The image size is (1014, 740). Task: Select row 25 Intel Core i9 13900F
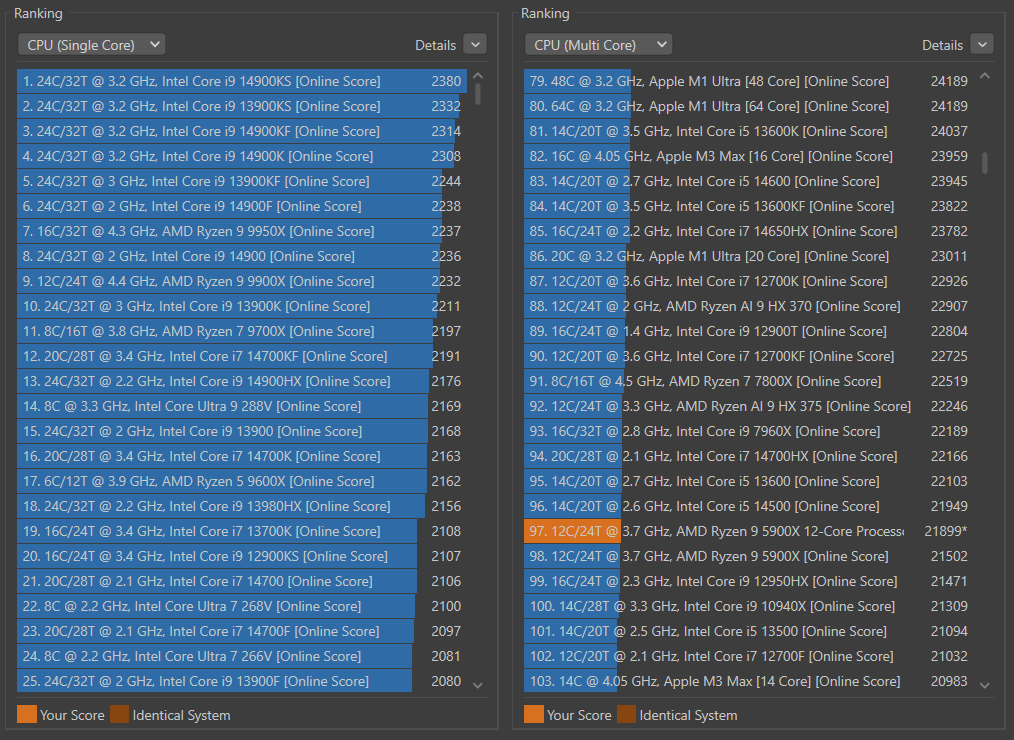[242, 681]
